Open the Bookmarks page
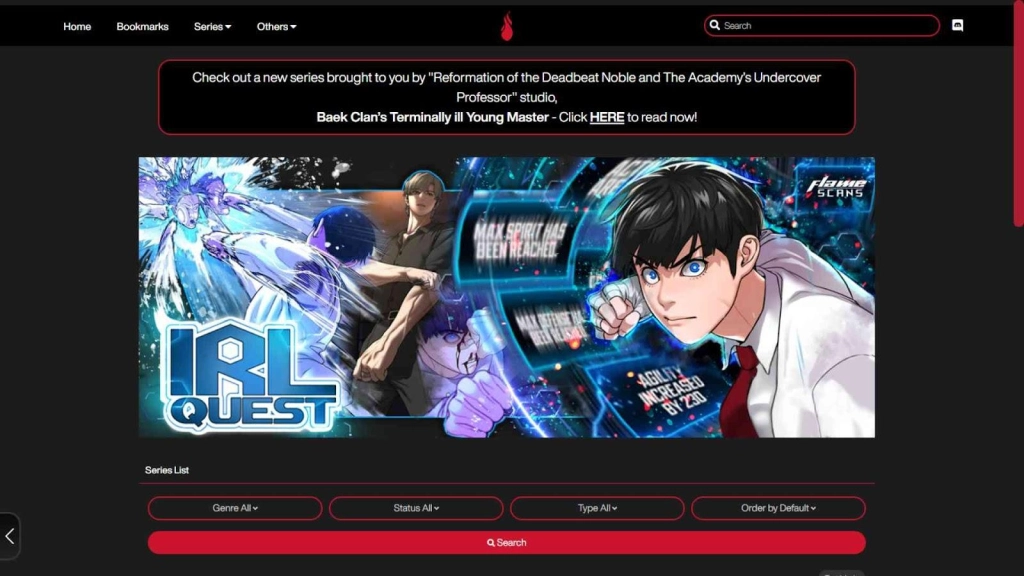The height and width of the screenshot is (576, 1024). click(x=142, y=27)
